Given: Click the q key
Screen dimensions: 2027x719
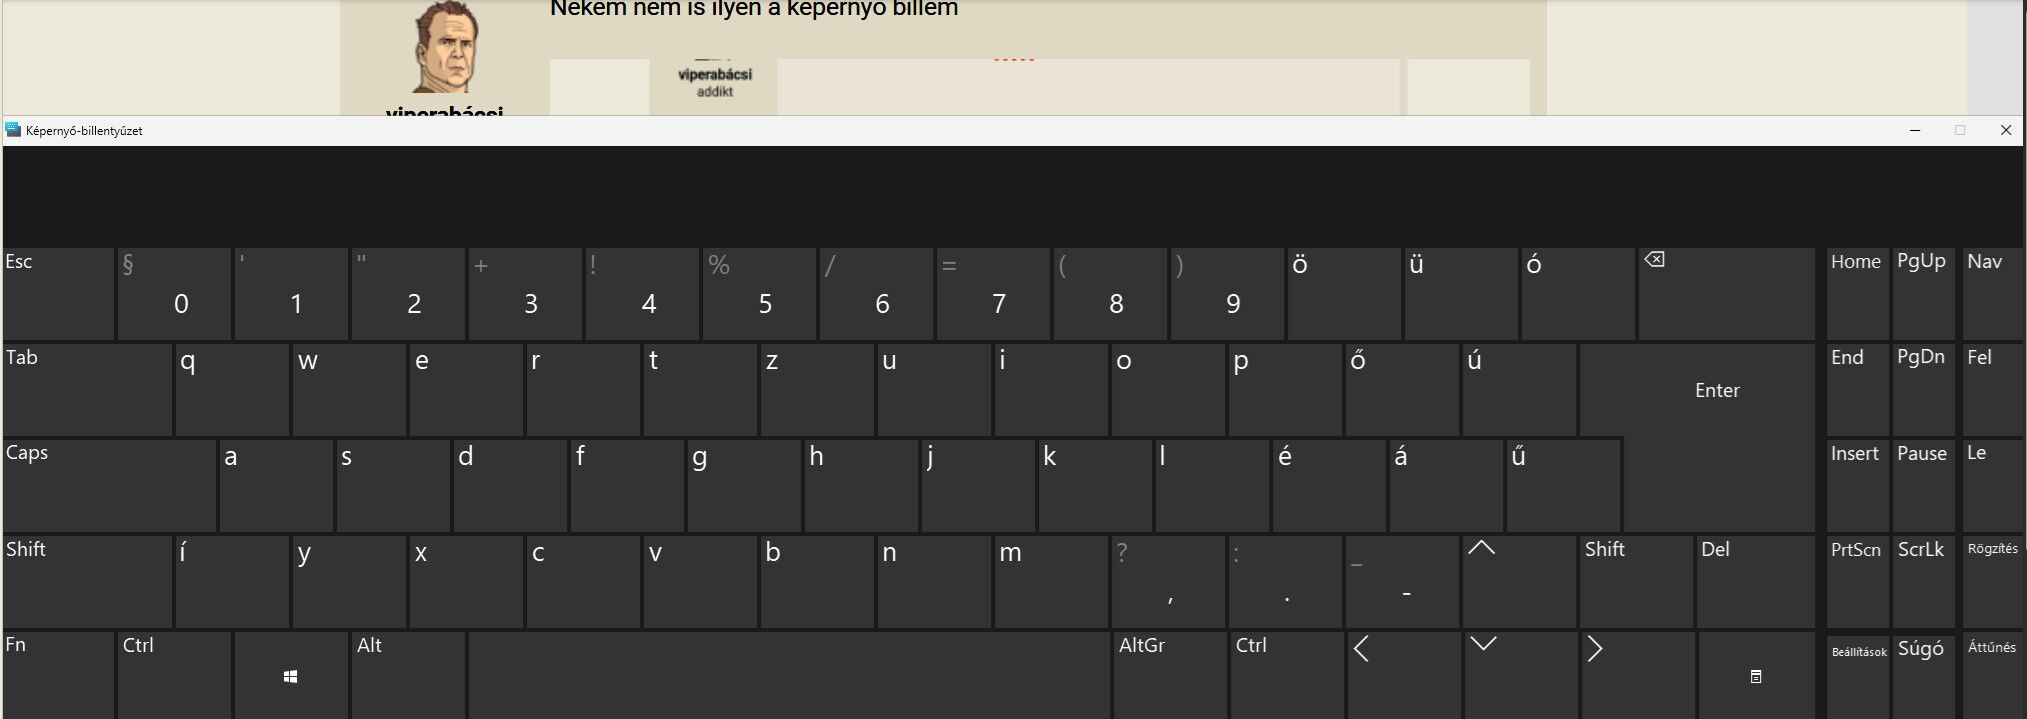Looking at the screenshot, I should 232,390.
